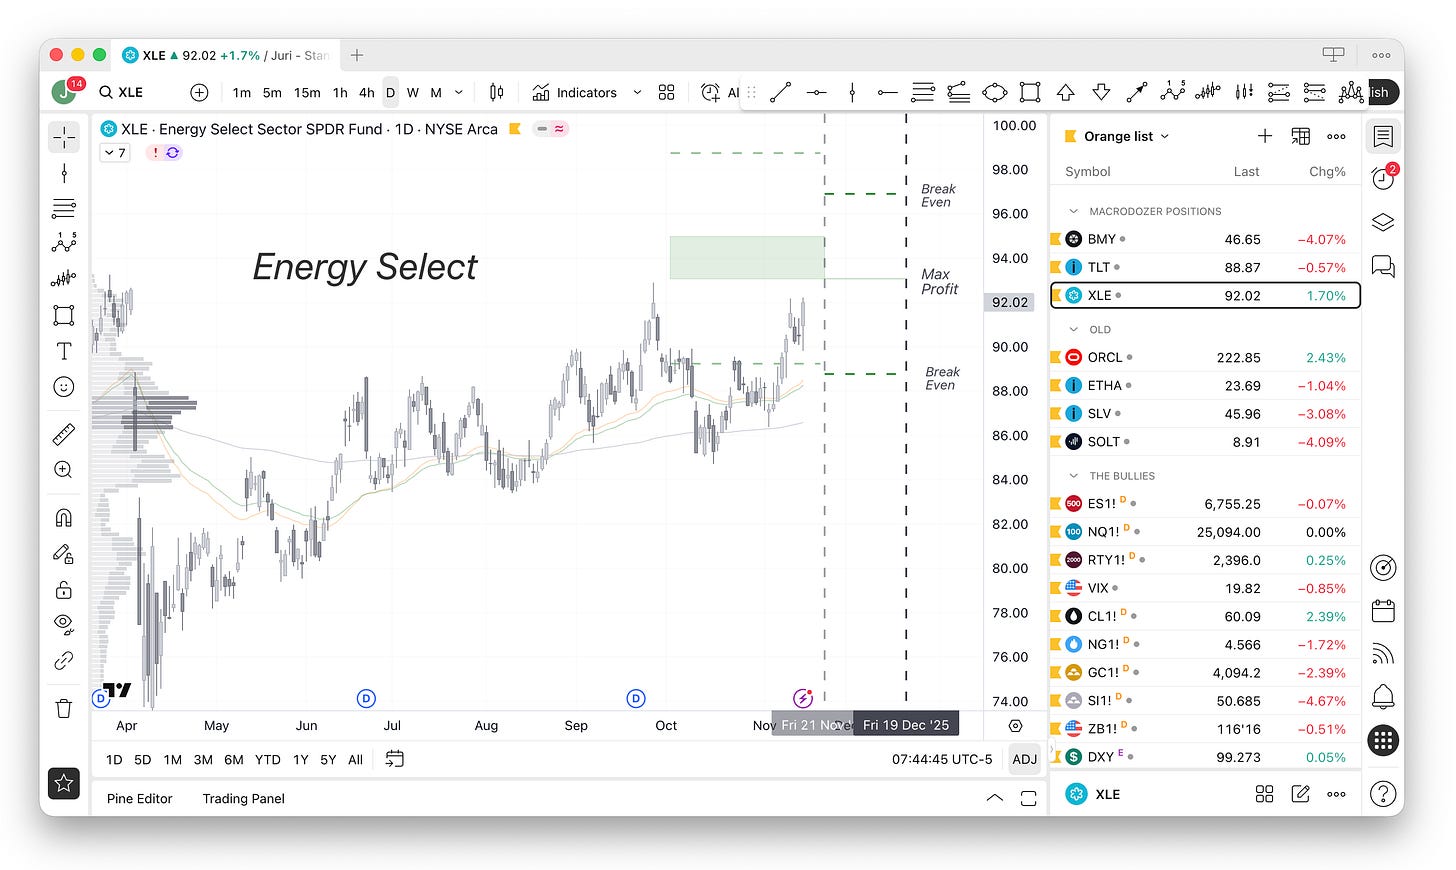Image resolution: width=1456 pixels, height=870 pixels.
Task: Pick the horizontal line drawing shortcut
Action: [817, 92]
